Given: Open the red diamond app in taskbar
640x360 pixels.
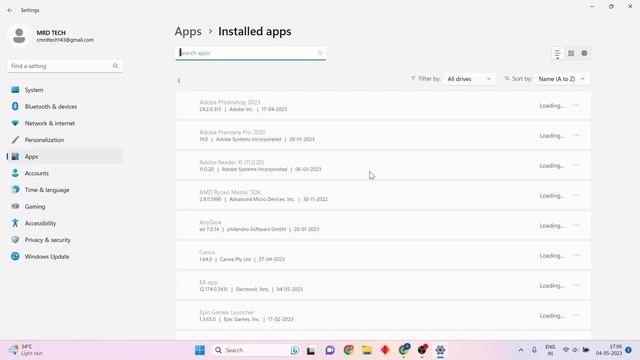Looking at the screenshot, I should pyautogui.click(x=385, y=350).
